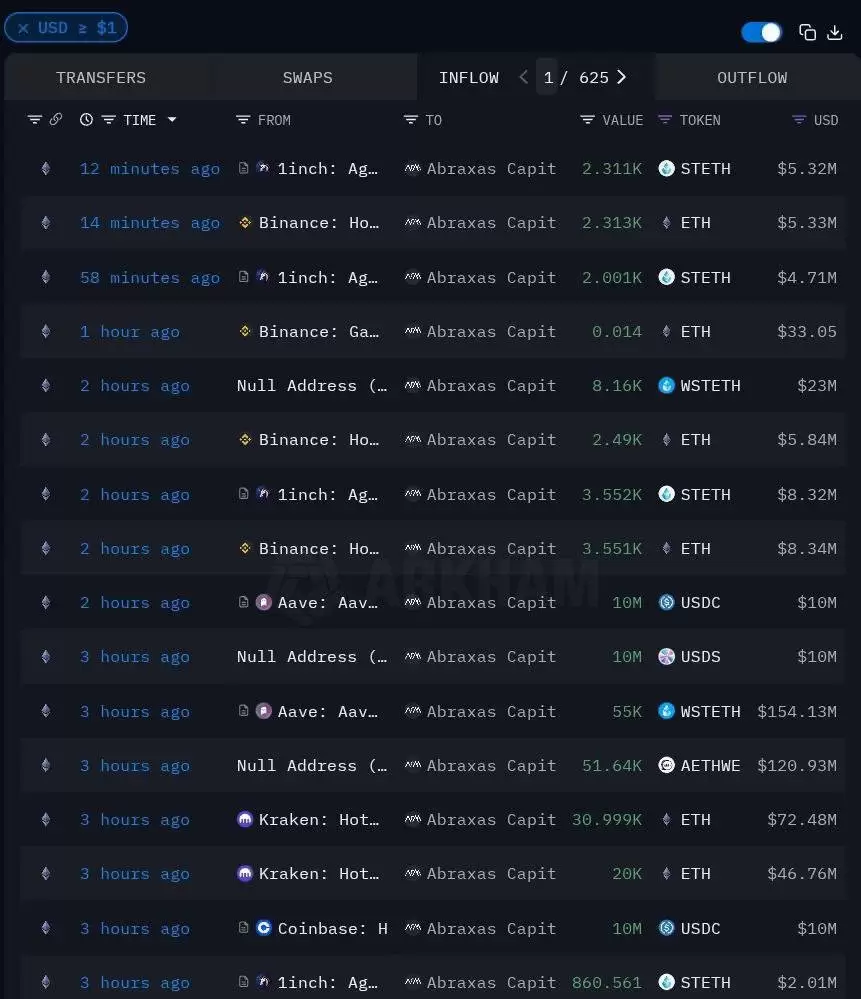Viewport: 861px width, 999px height.
Task: Open the '12 minutes ago' transaction link
Action: coord(150,169)
